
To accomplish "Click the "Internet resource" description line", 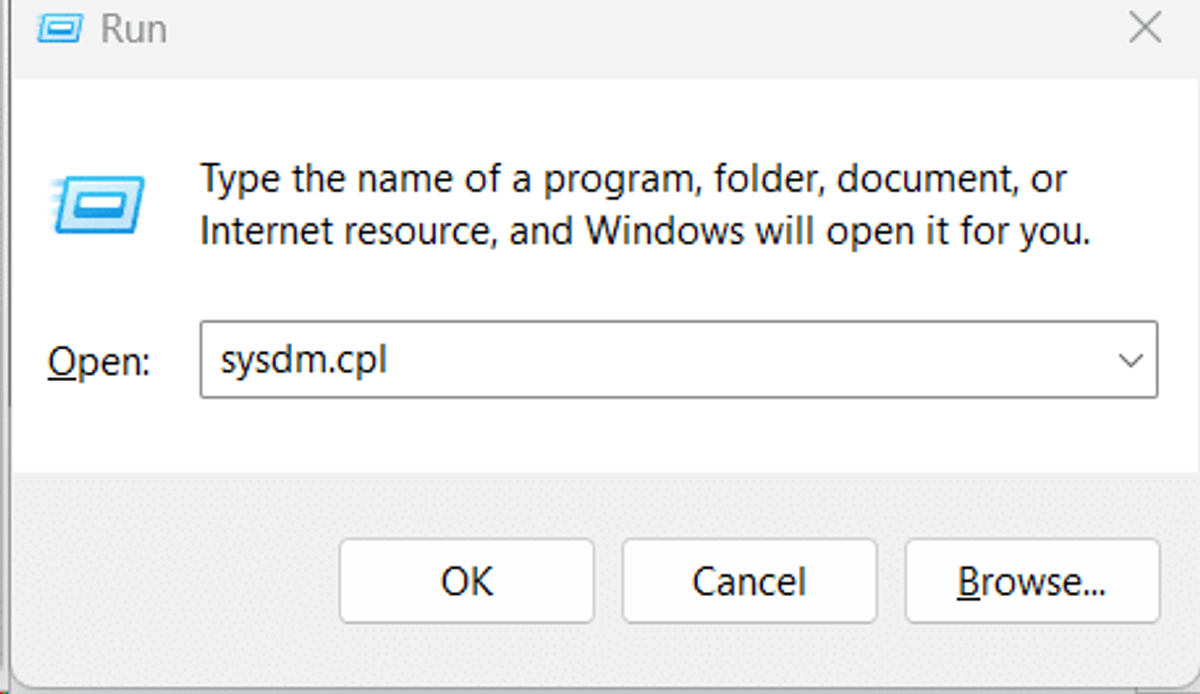I will pos(645,232).
